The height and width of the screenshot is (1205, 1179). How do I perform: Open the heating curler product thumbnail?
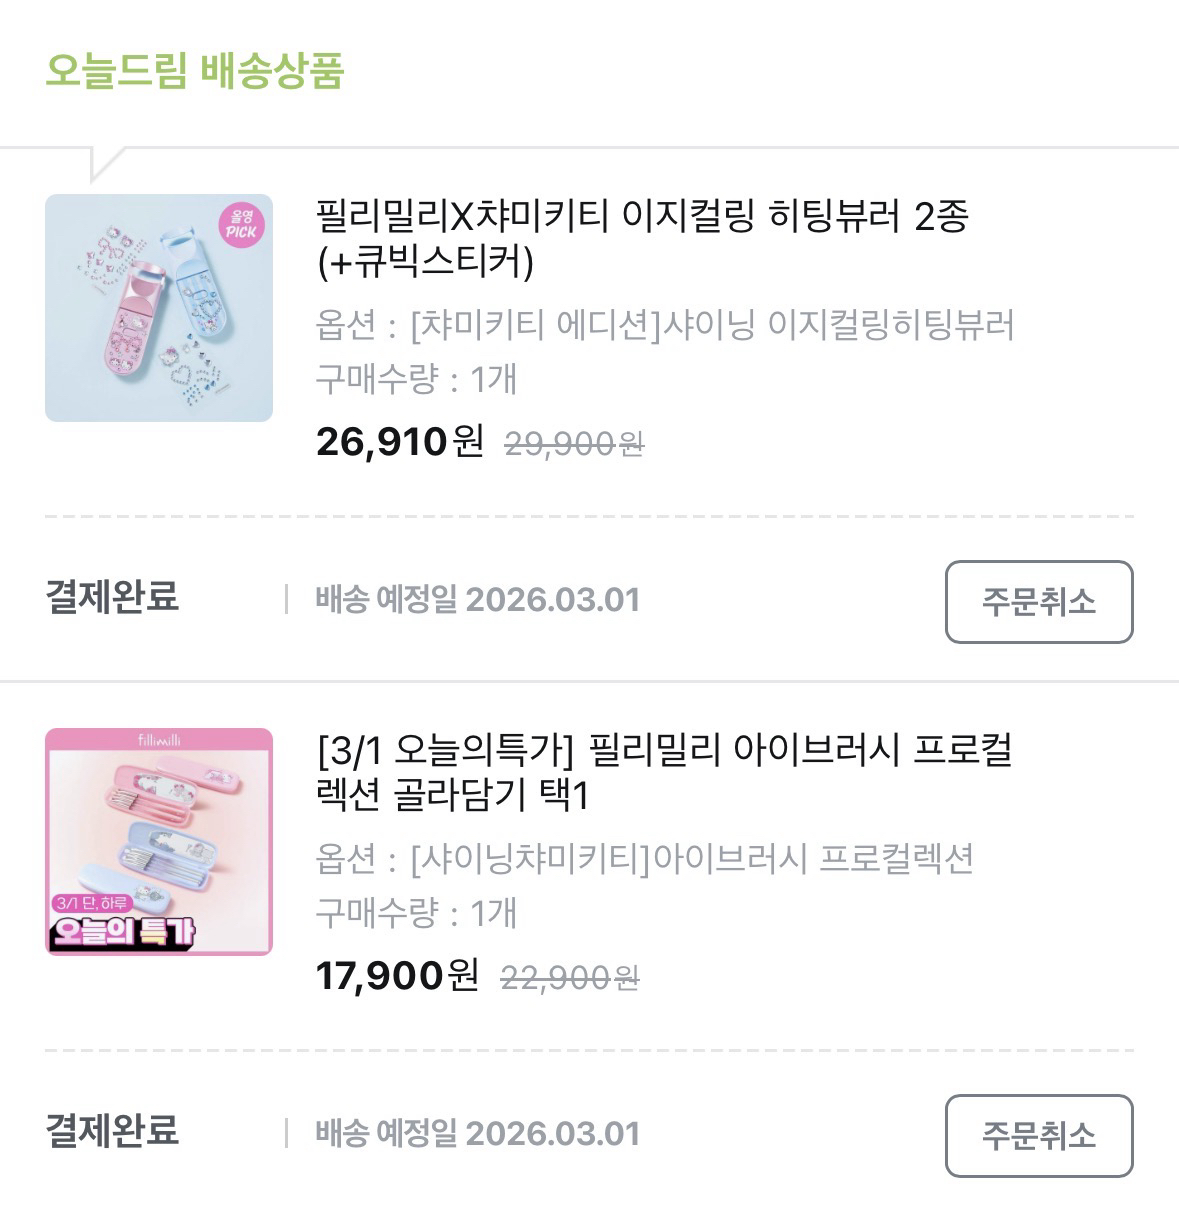[x=159, y=307]
